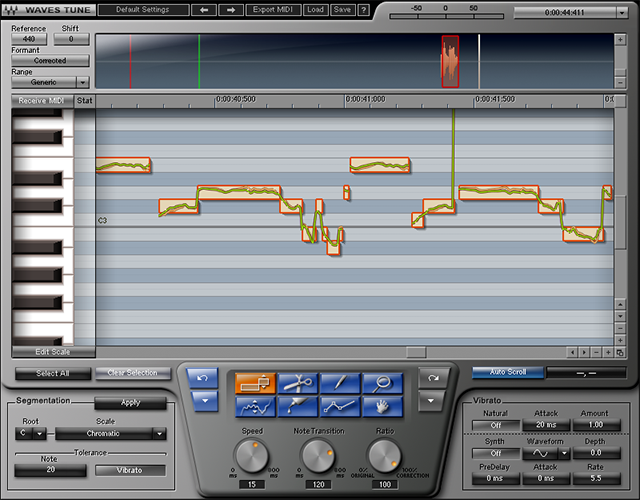Toggle the Formant Corrected button
Viewport: 640px width, 500px height.
(50, 60)
